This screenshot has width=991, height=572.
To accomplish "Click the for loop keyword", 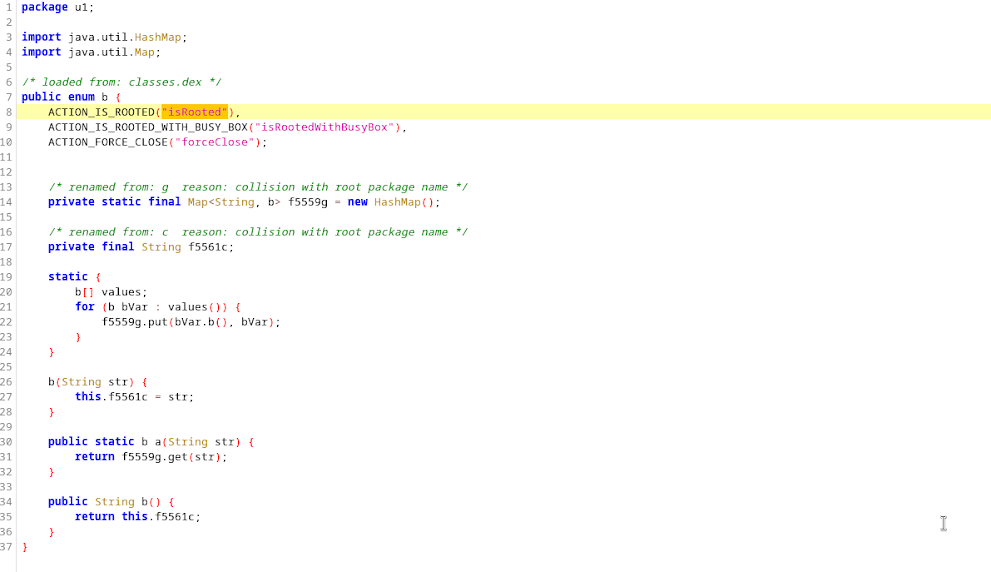I will point(85,307).
